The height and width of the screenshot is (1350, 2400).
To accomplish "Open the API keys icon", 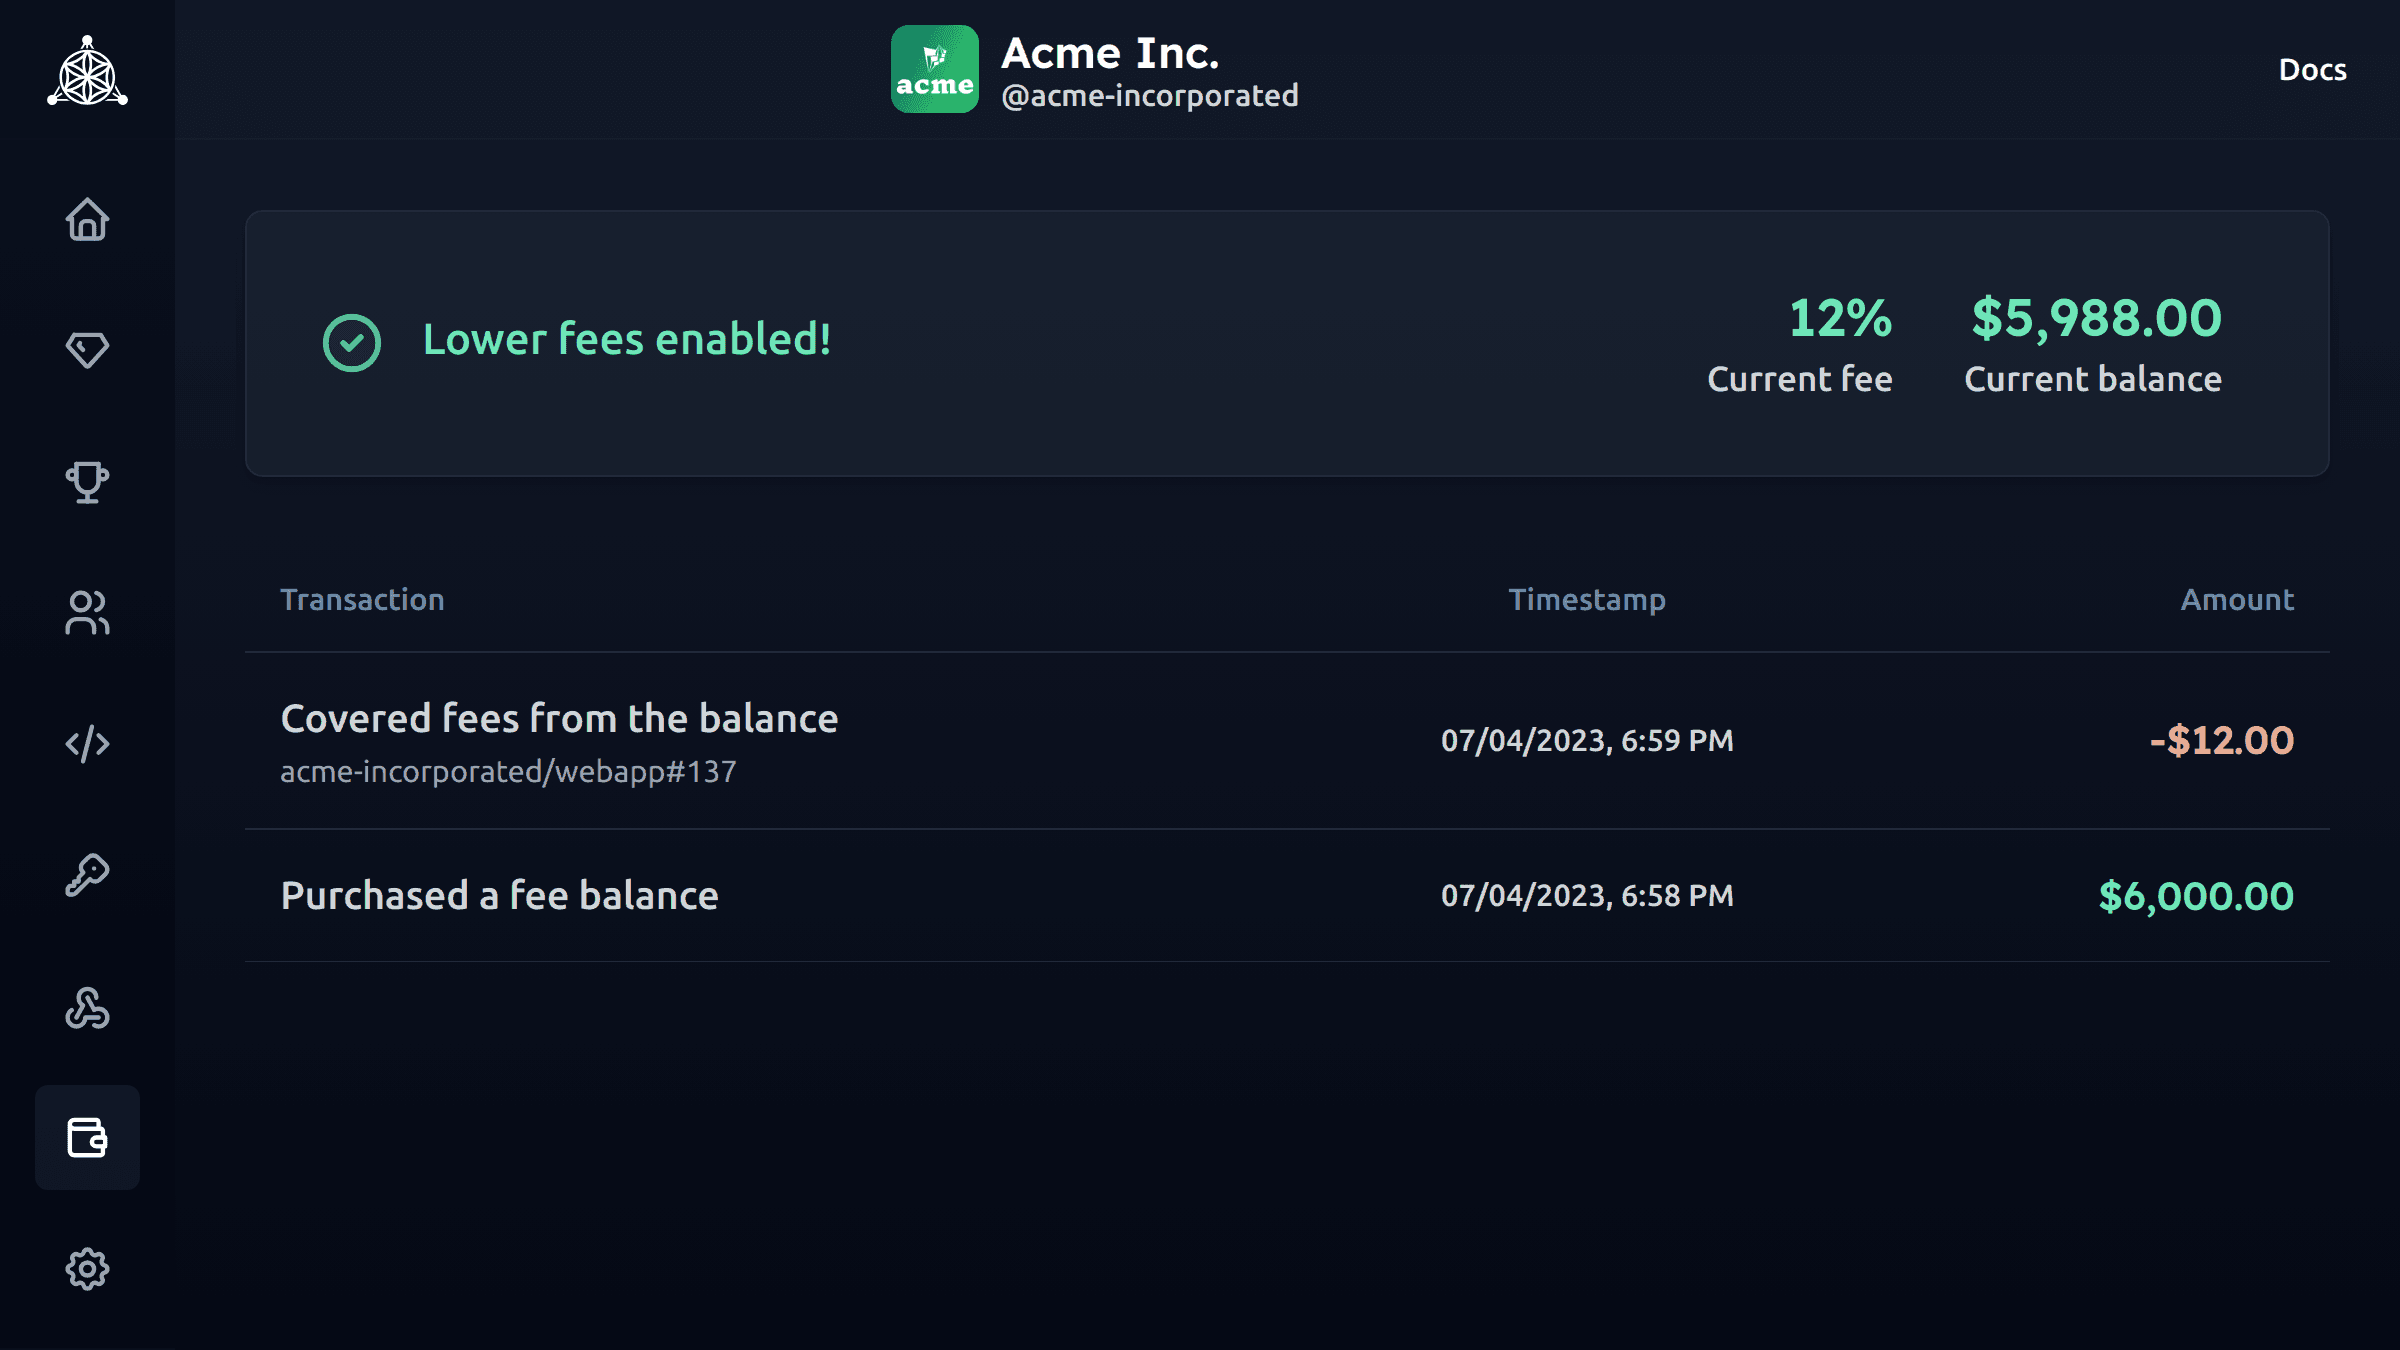I will (87, 875).
